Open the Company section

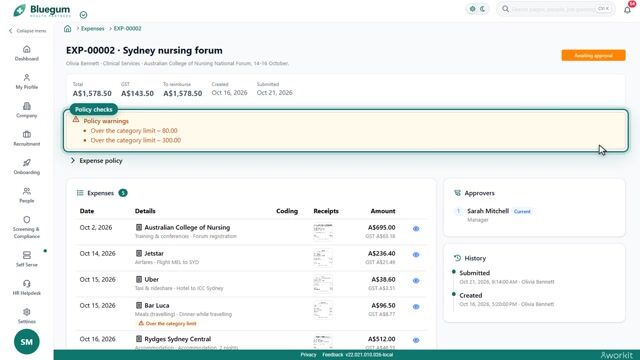(27, 110)
